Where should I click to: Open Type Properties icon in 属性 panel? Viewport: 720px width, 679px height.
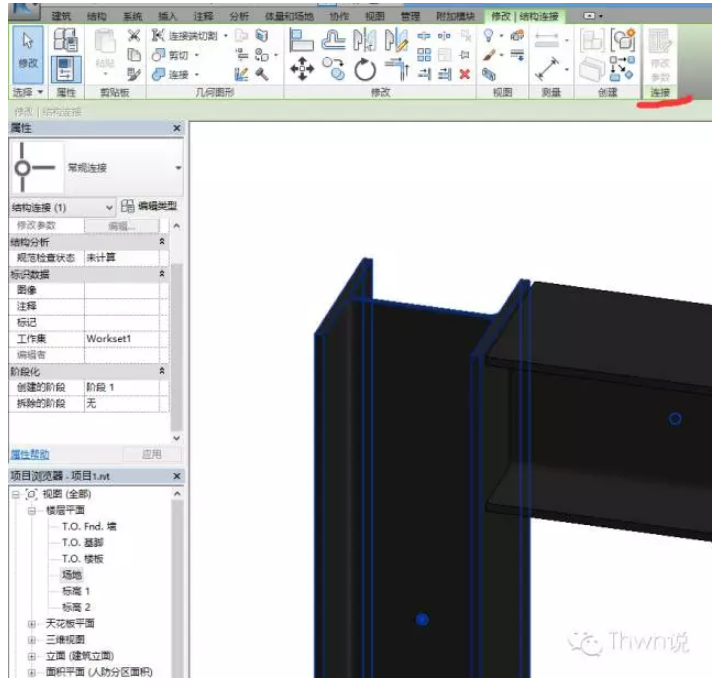pyautogui.click(x=65, y=39)
